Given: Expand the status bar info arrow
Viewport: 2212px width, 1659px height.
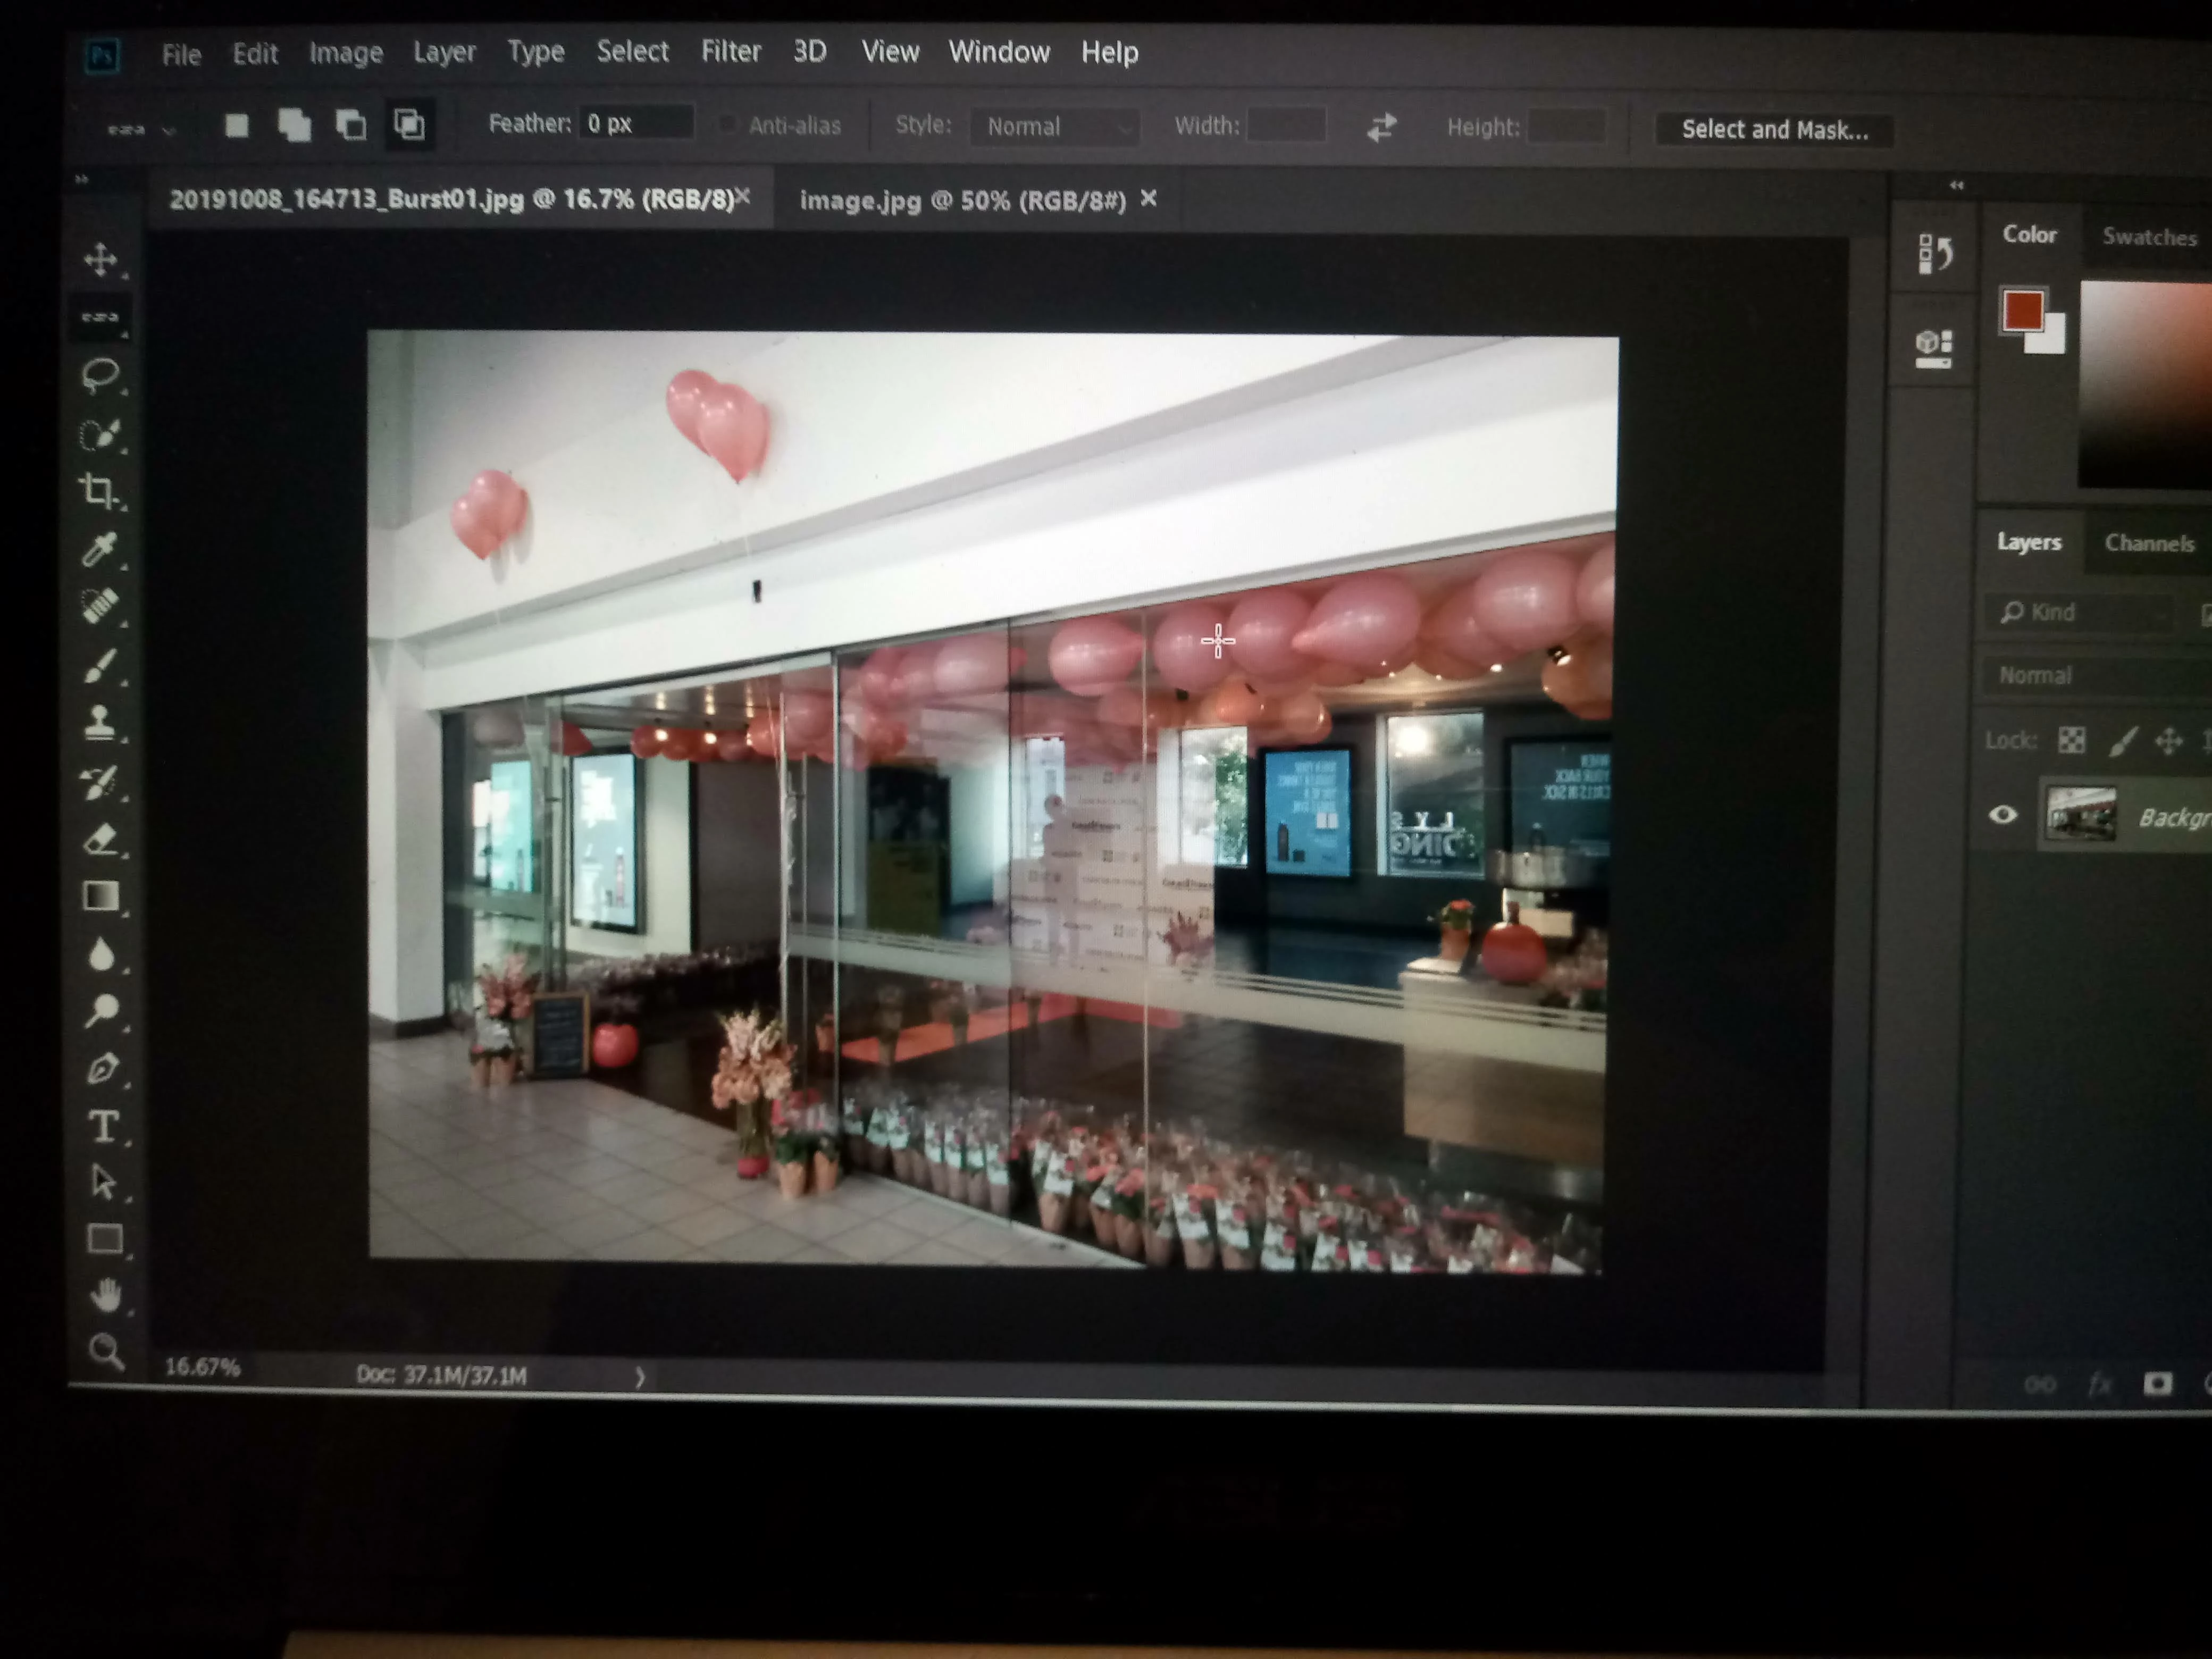Looking at the screenshot, I should (x=640, y=1377).
